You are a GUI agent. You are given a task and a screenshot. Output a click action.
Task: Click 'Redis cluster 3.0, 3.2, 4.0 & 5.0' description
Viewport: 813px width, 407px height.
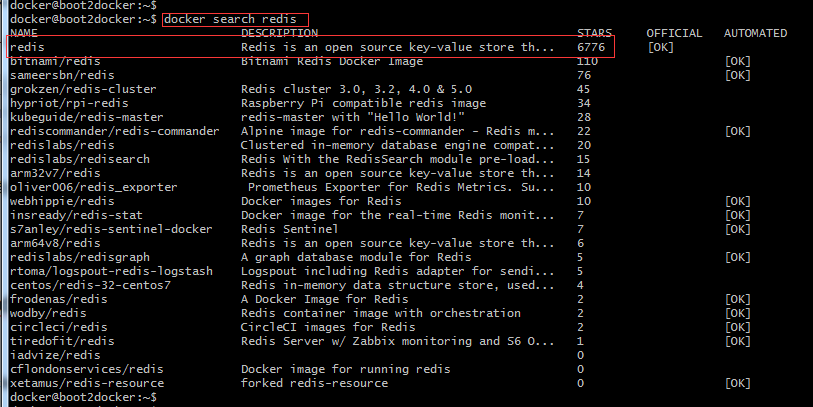356,89
